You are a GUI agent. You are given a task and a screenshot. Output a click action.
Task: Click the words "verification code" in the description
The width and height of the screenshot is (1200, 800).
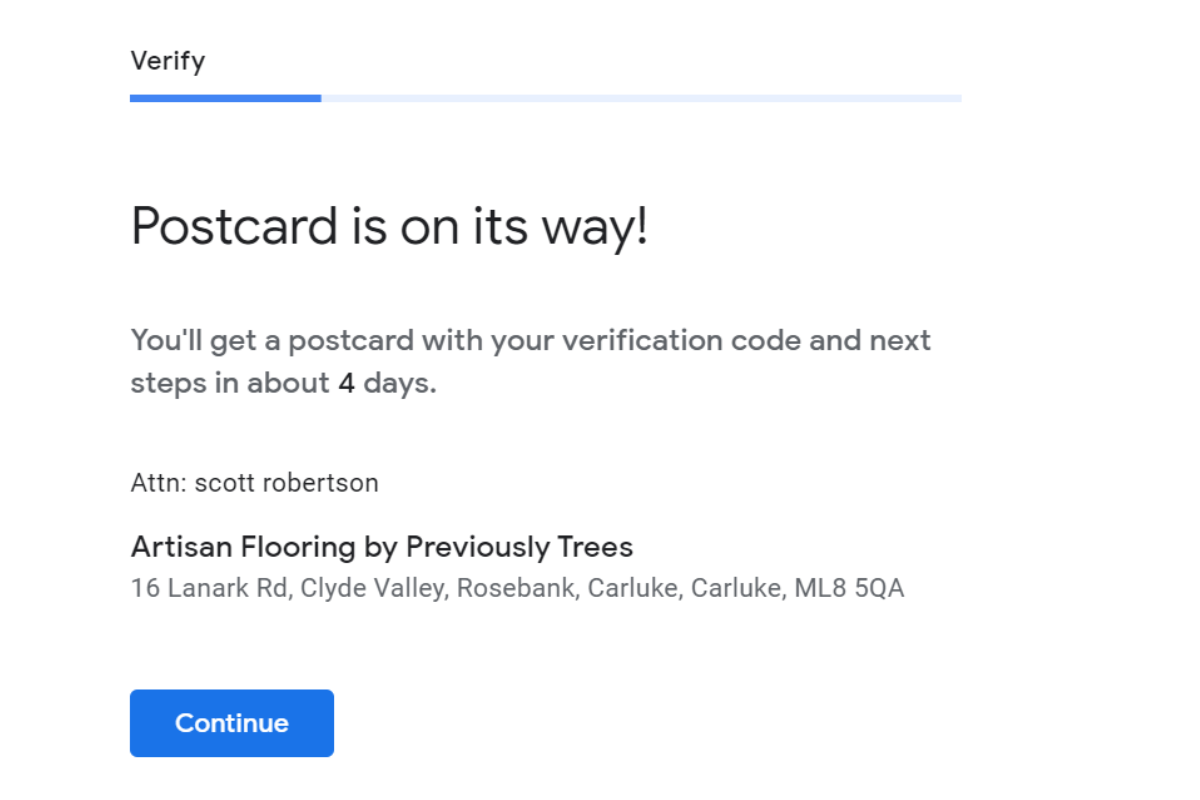point(681,340)
